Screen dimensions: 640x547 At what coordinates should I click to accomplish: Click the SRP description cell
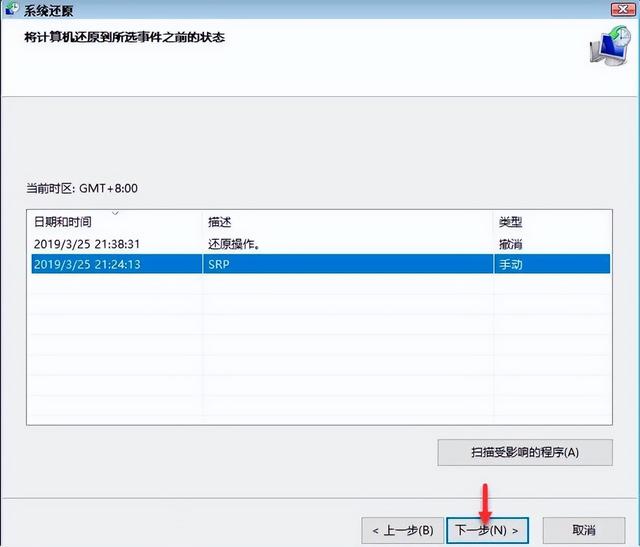(x=219, y=264)
